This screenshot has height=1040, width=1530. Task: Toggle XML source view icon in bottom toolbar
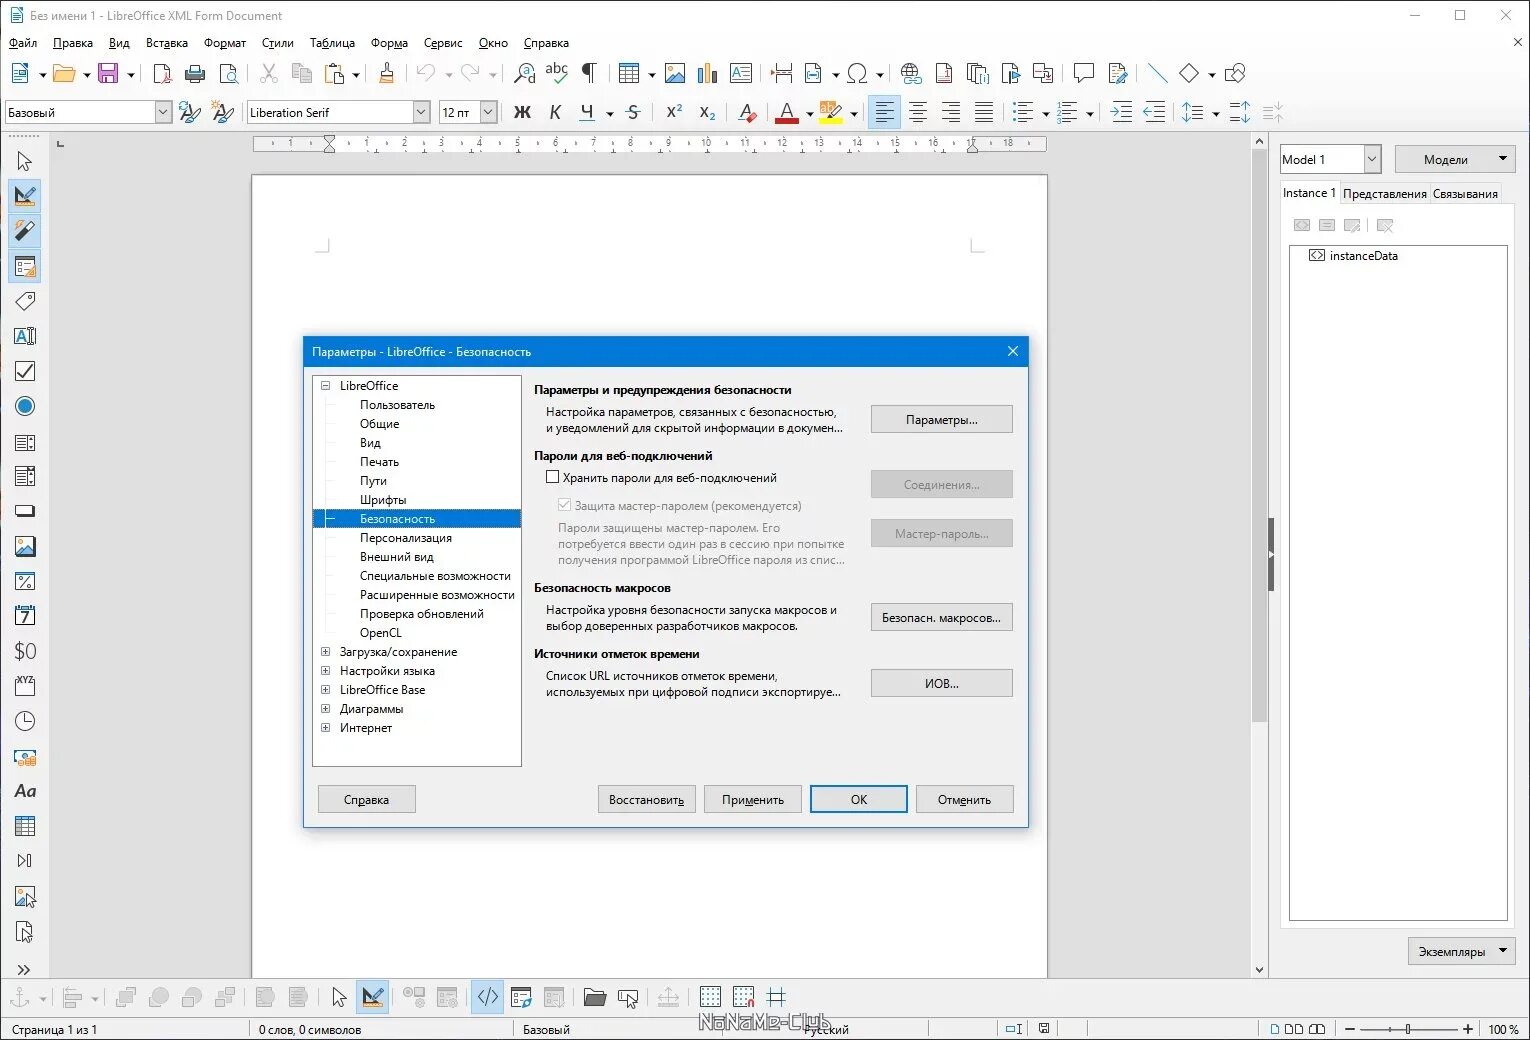(487, 997)
